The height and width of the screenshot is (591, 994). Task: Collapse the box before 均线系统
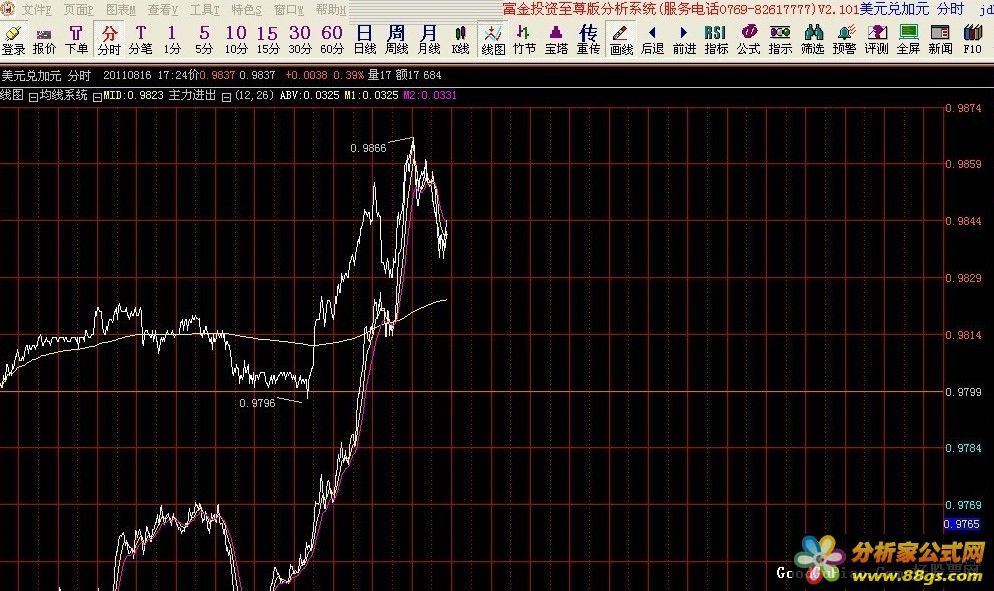tap(34, 97)
